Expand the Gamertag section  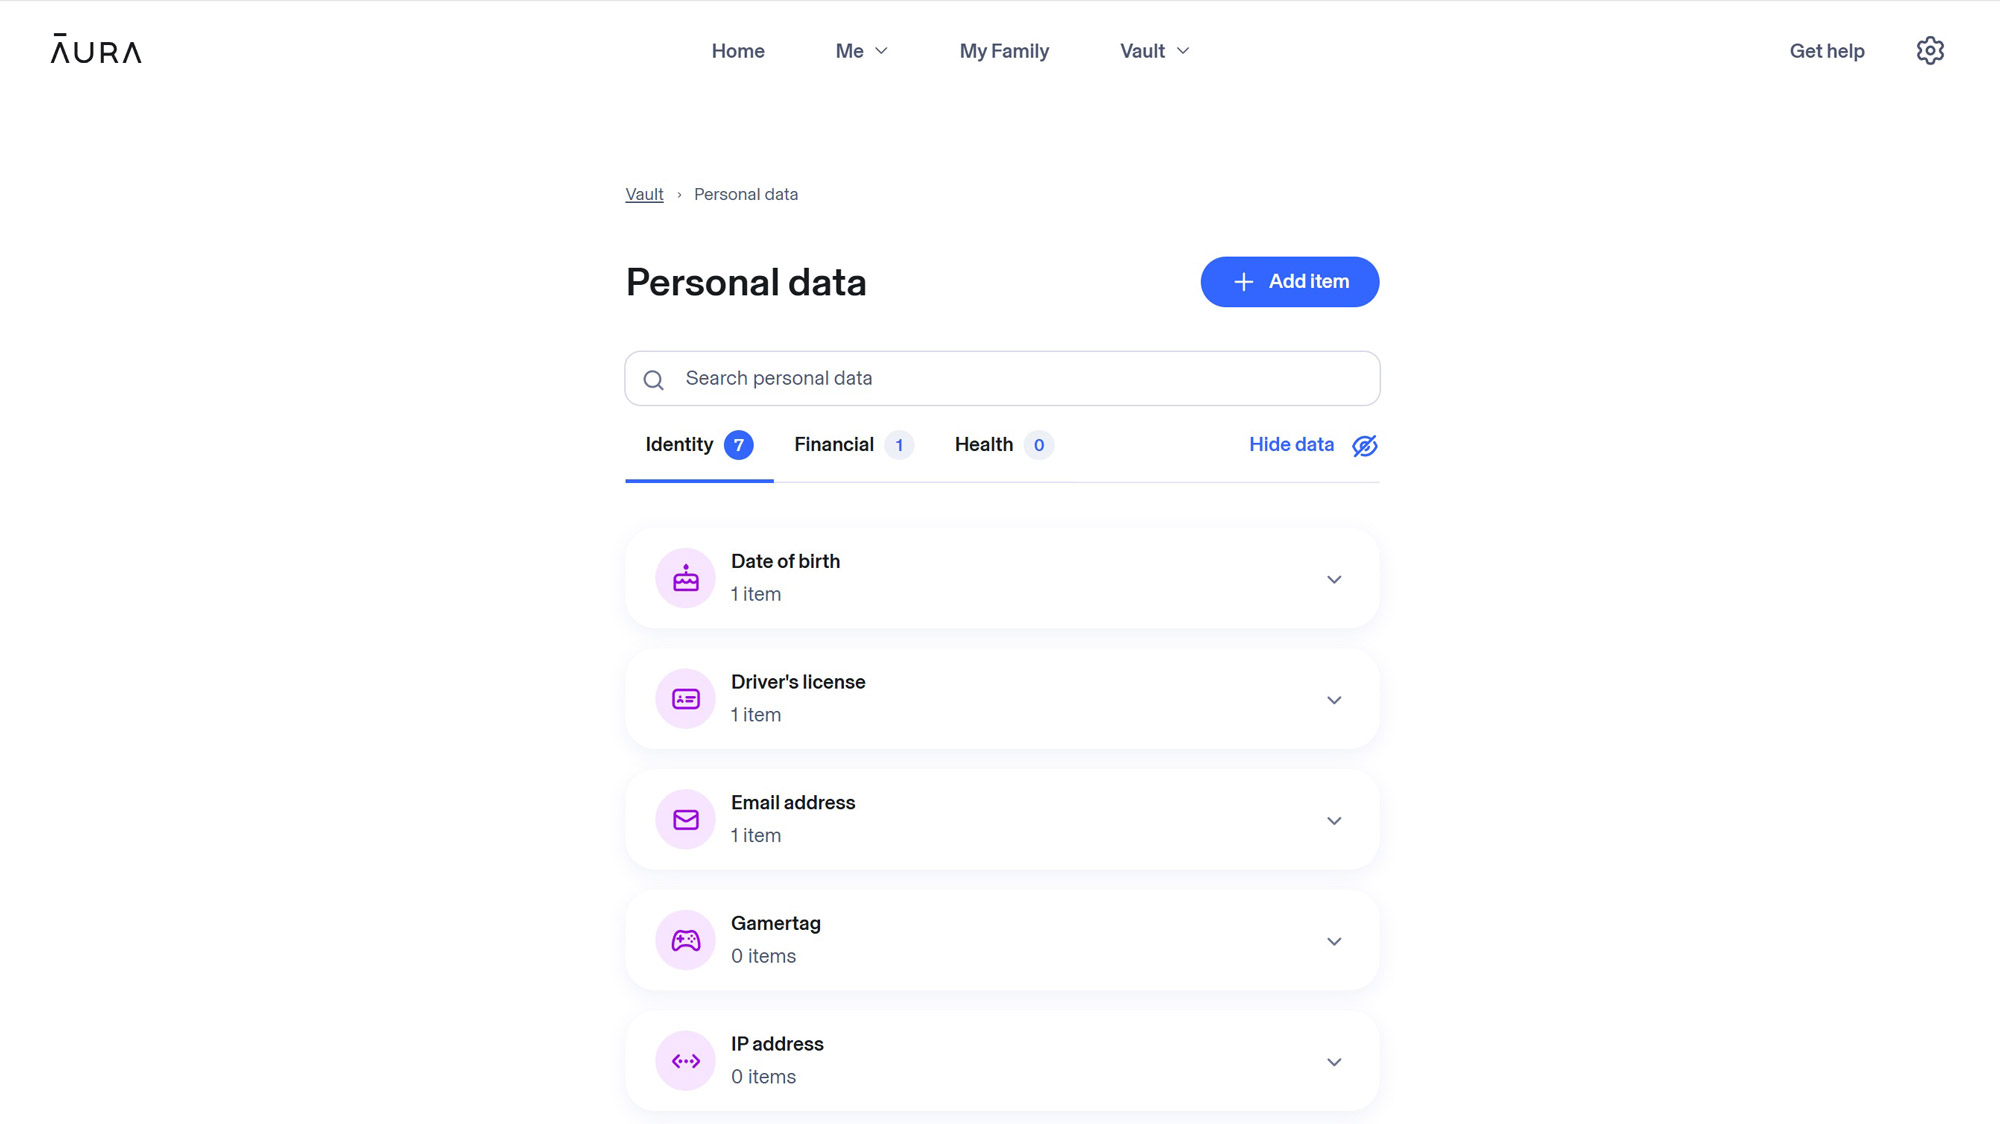(x=1334, y=942)
